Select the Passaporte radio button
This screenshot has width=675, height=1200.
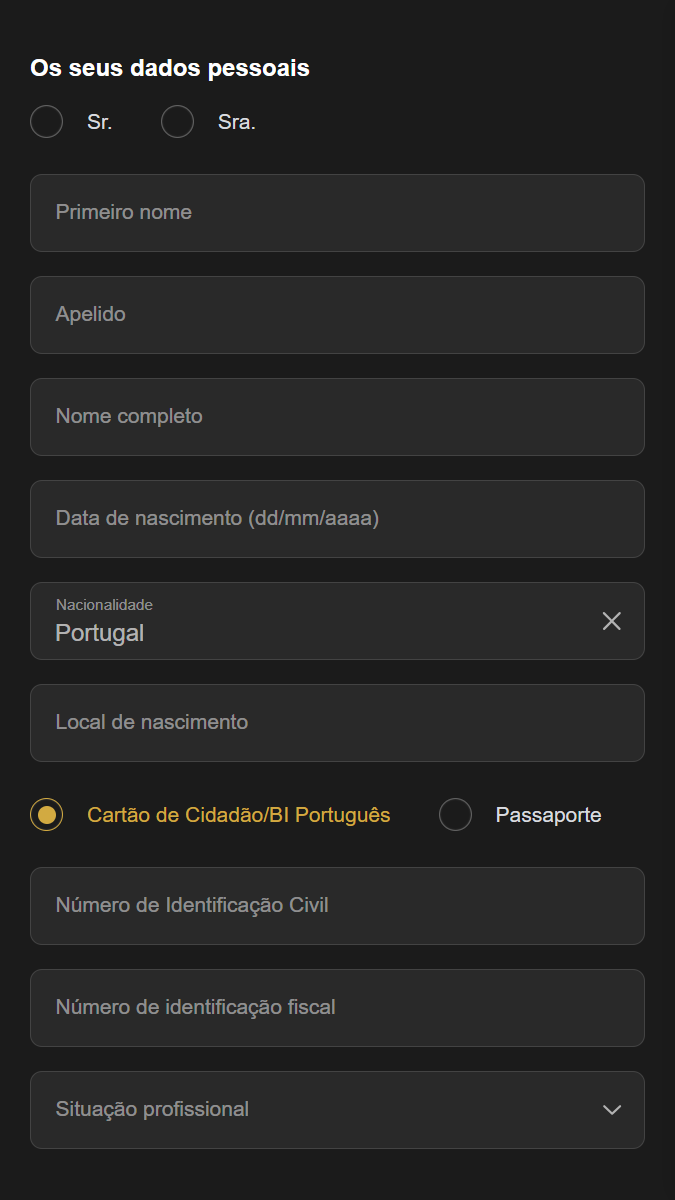coord(455,815)
